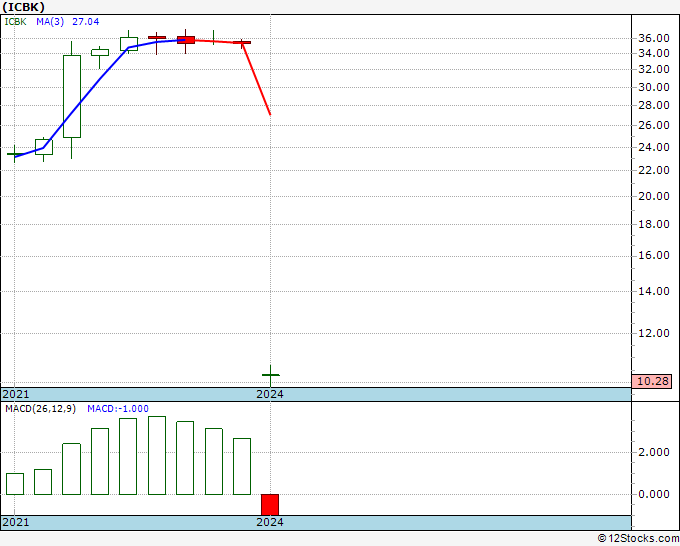Select the 18.00 price axis label

(654, 224)
